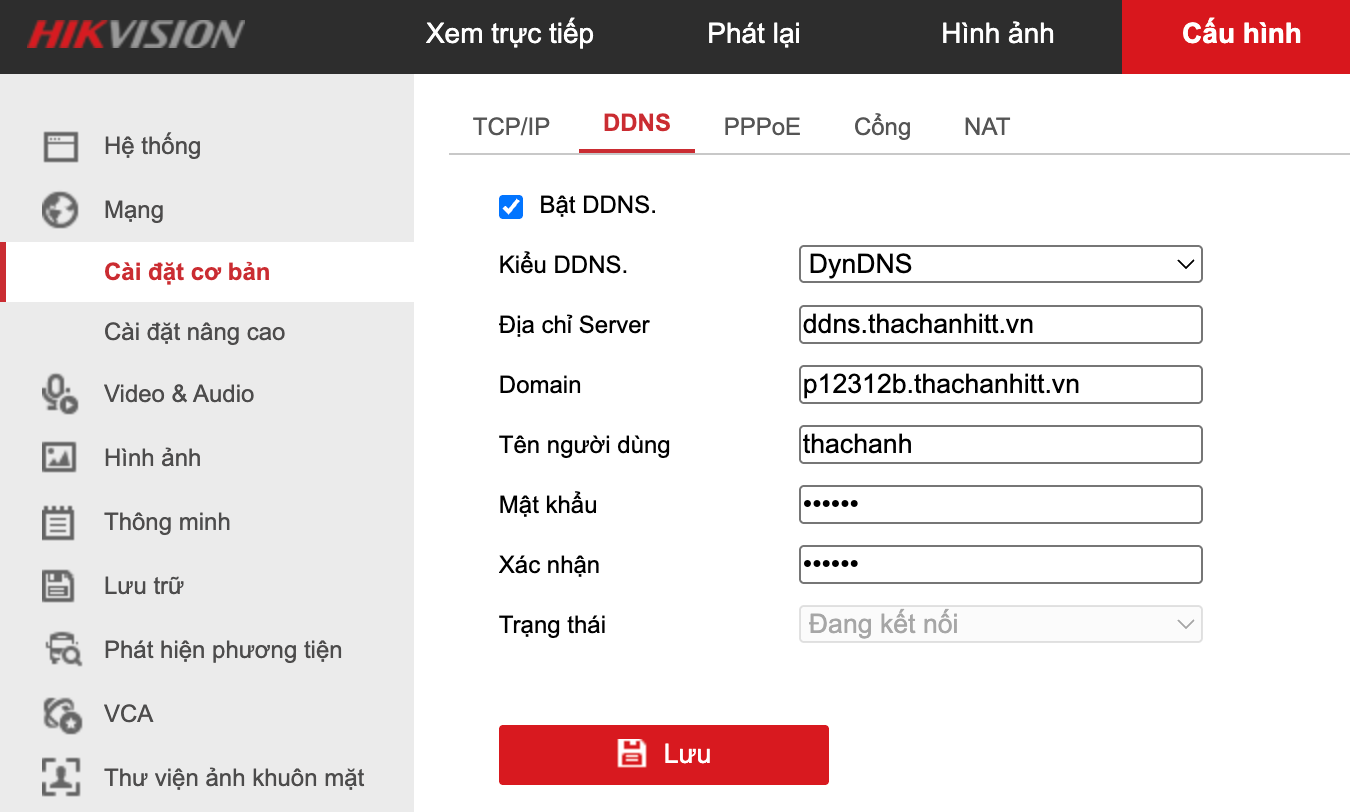Open Cài đặt nâng cao settings
The width and height of the screenshot is (1350, 812).
pyautogui.click(x=194, y=332)
